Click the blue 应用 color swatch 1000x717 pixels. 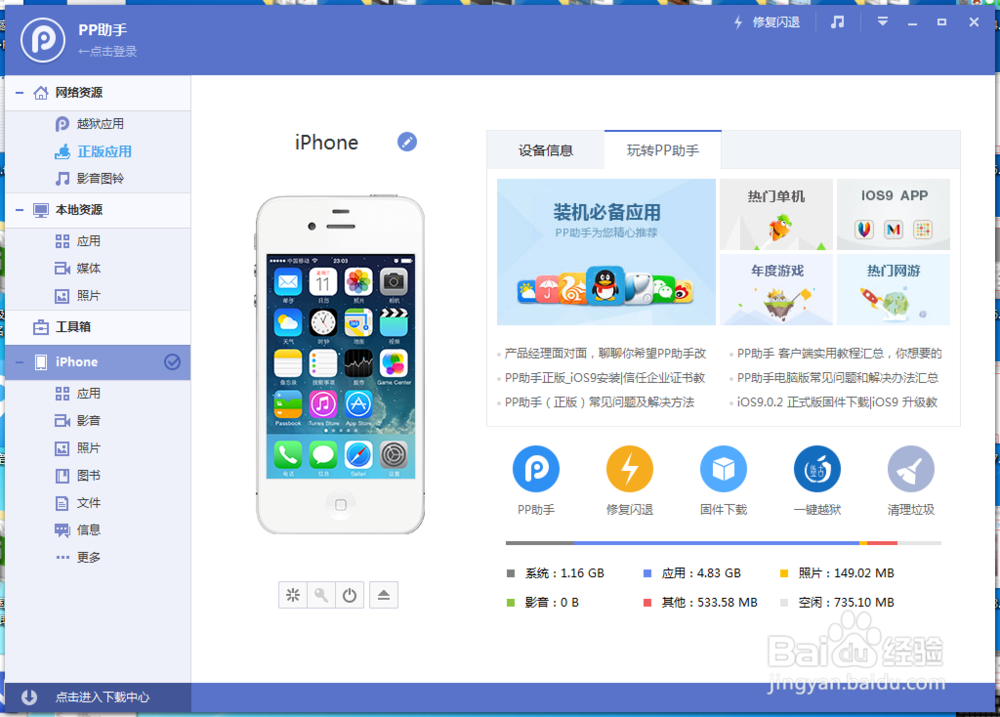pyautogui.click(x=647, y=573)
